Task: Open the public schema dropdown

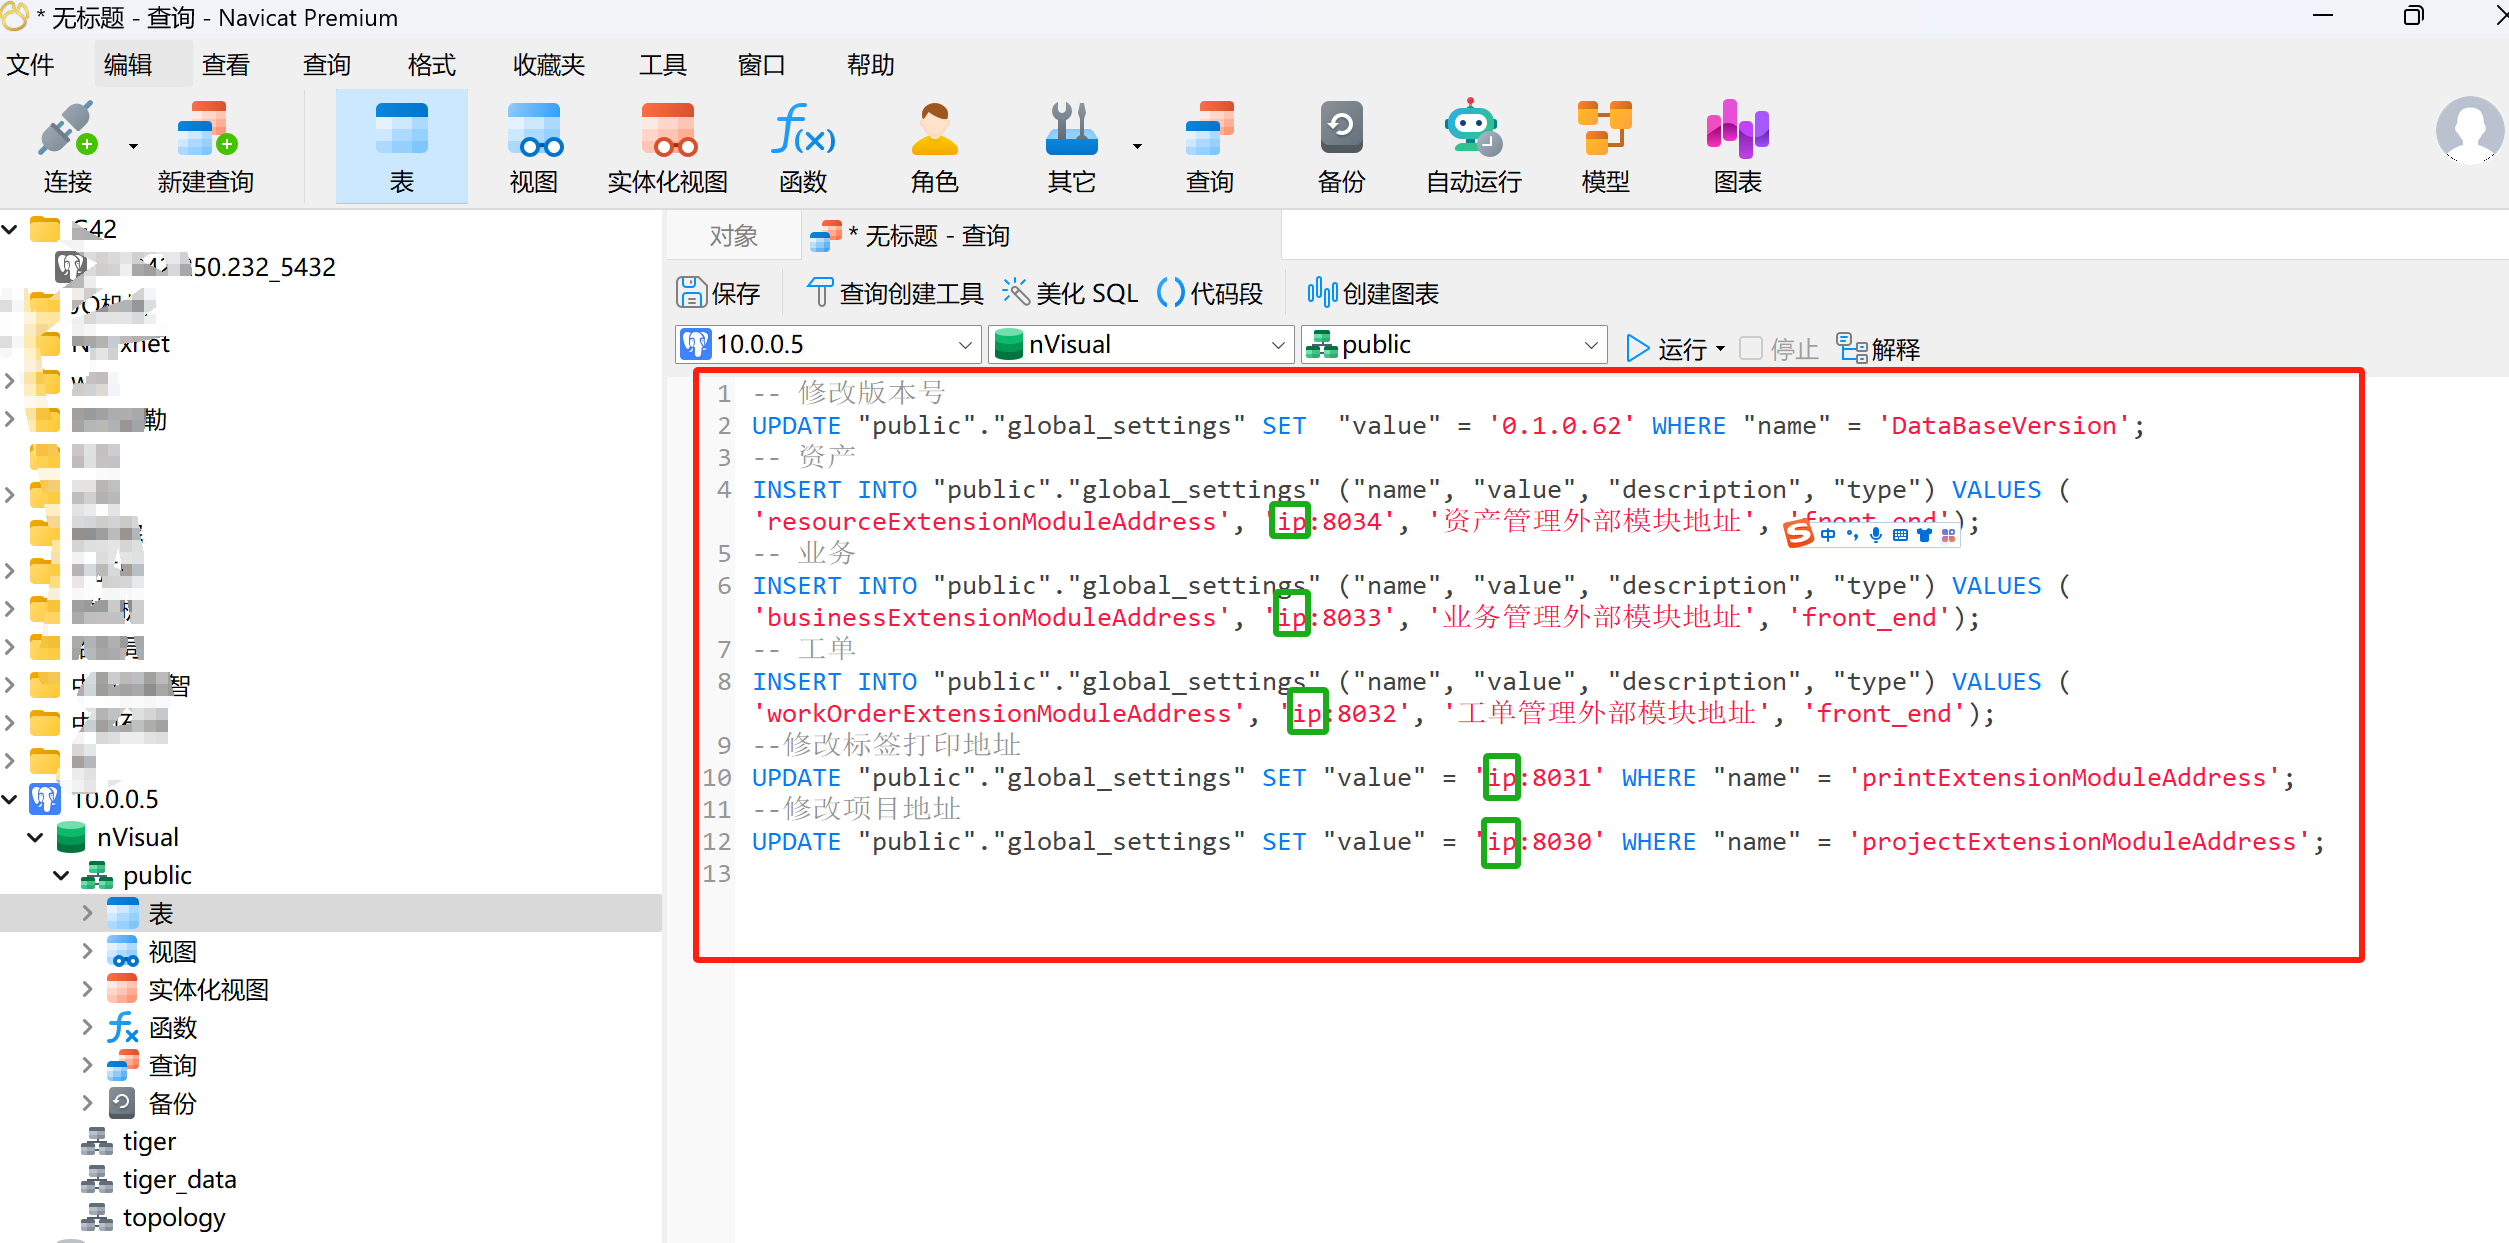Action: click(x=1590, y=345)
